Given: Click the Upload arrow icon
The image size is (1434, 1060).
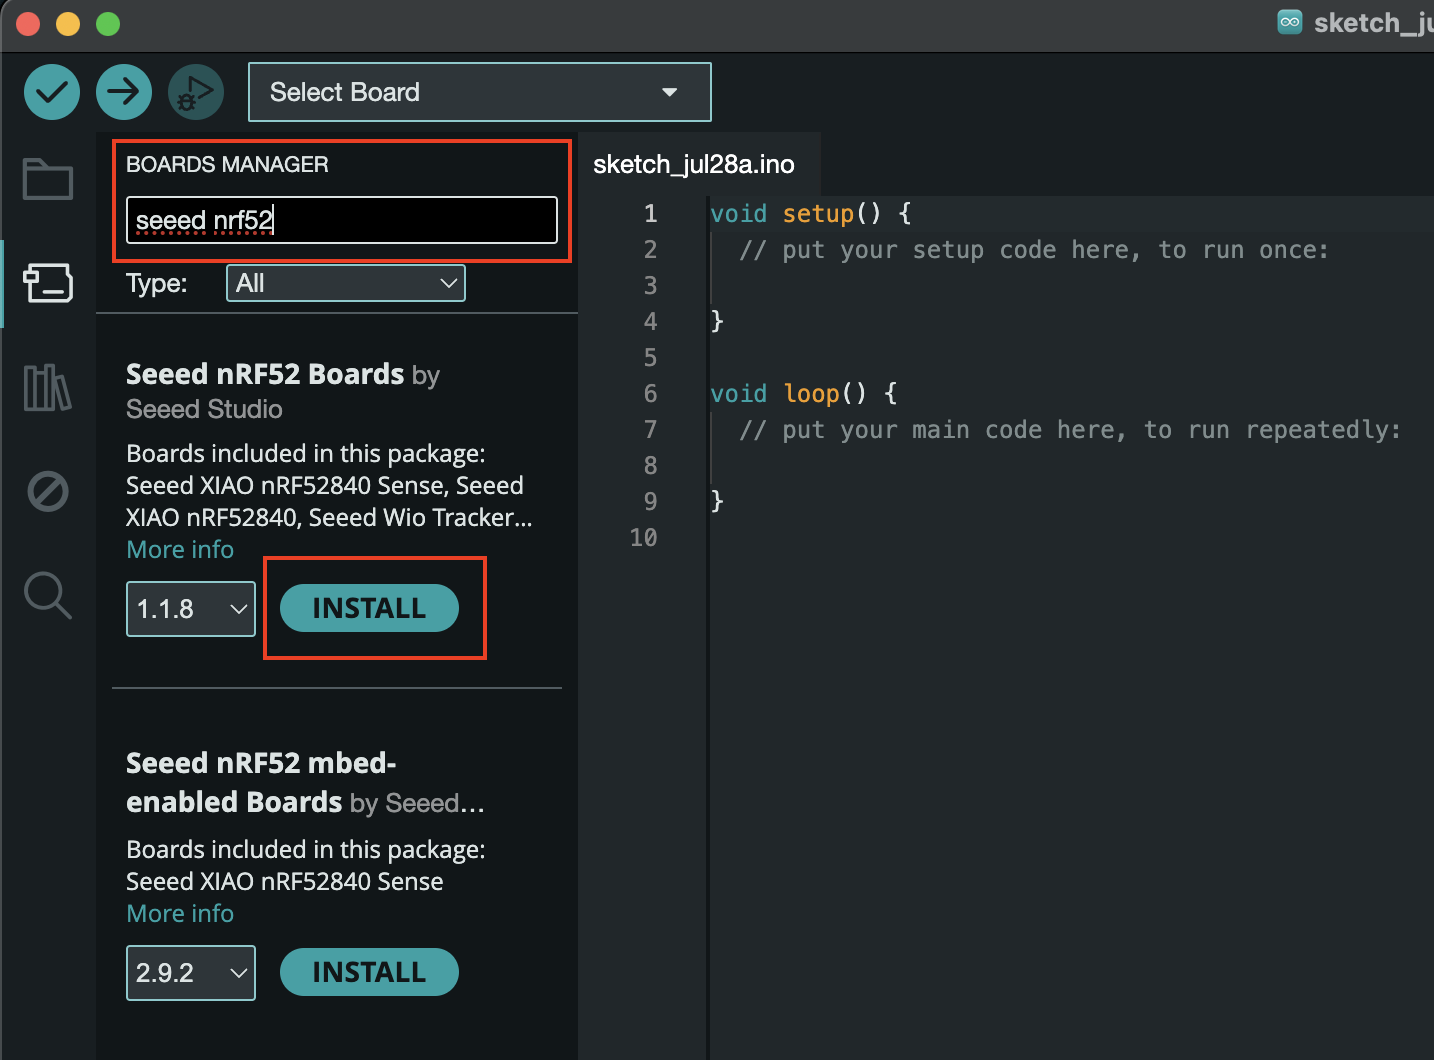Looking at the screenshot, I should 124,92.
